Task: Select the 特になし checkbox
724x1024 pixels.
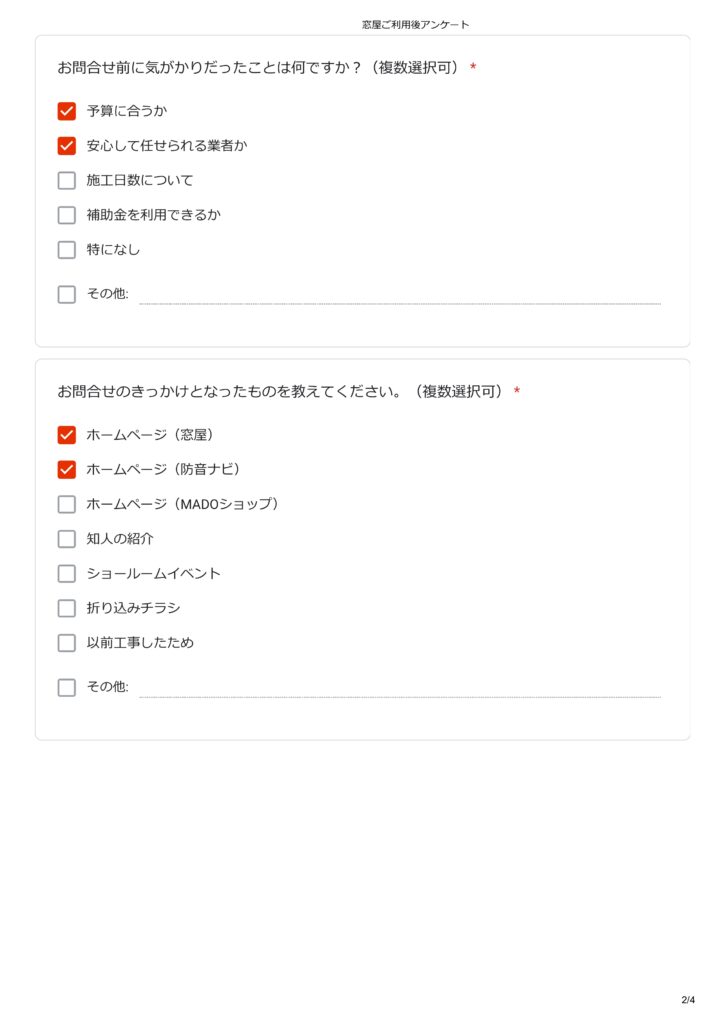Action: pyautogui.click(x=67, y=250)
